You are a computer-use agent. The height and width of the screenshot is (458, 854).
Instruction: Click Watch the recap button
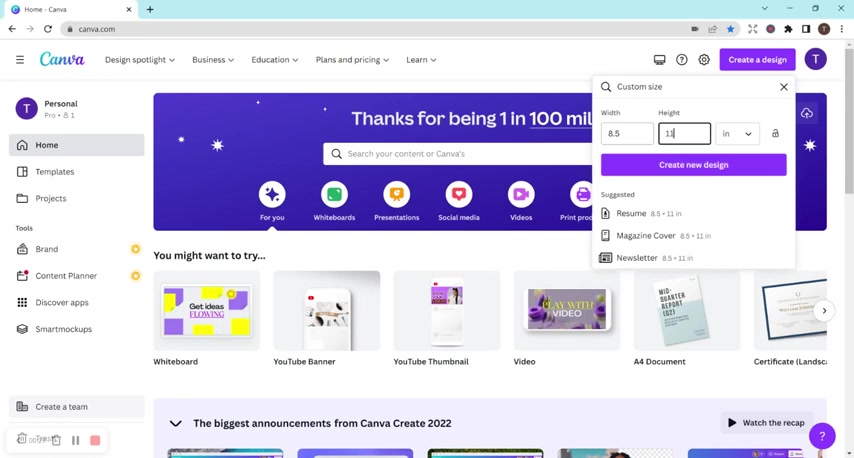point(767,423)
